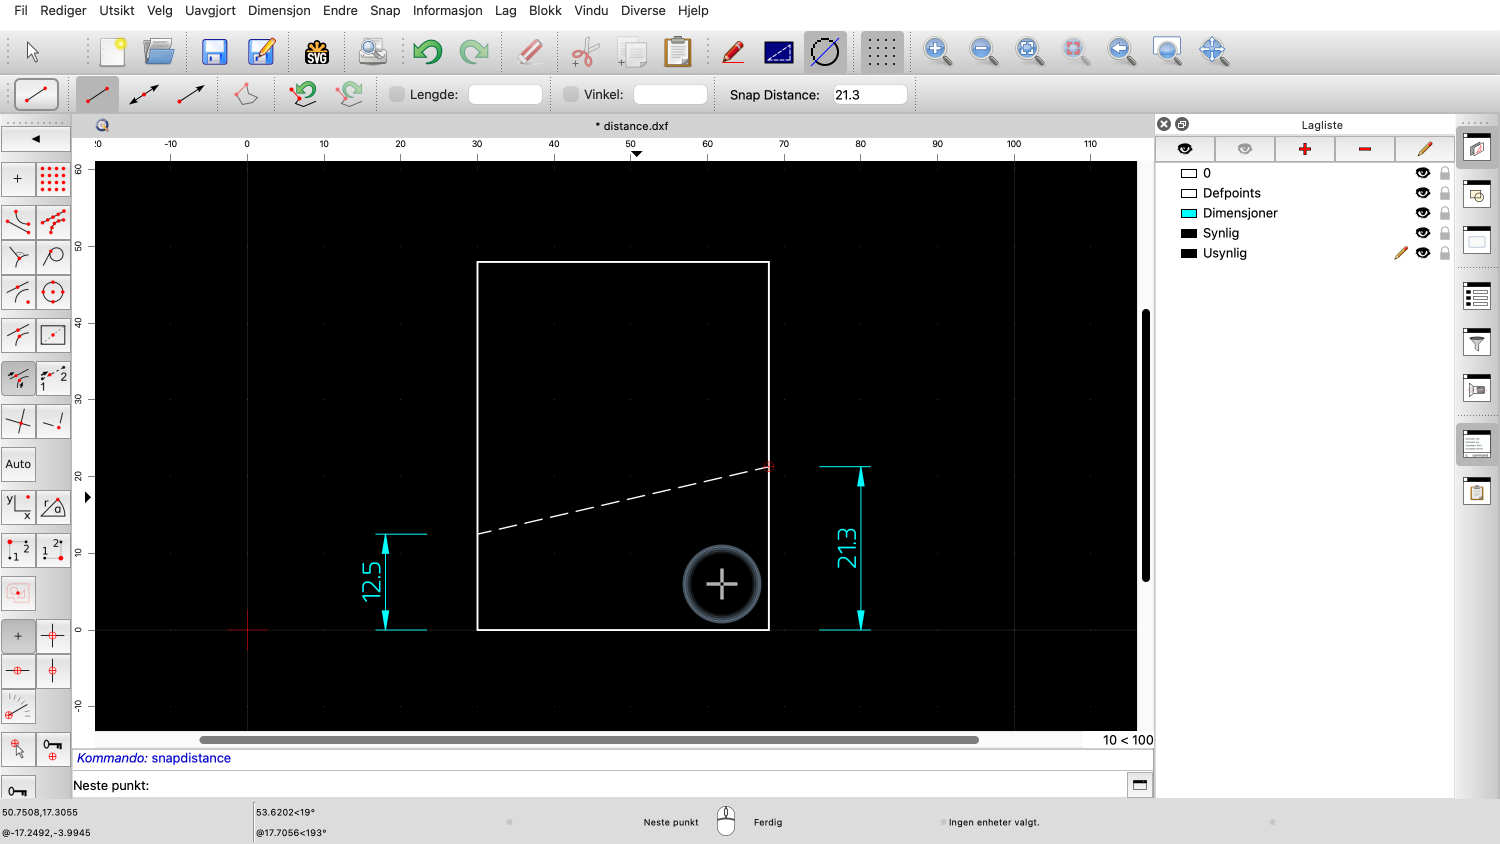This screenshot has width=1500, height=844.
Task: Collapse the left tool panel arrow
Action: (x=36, y=139)
